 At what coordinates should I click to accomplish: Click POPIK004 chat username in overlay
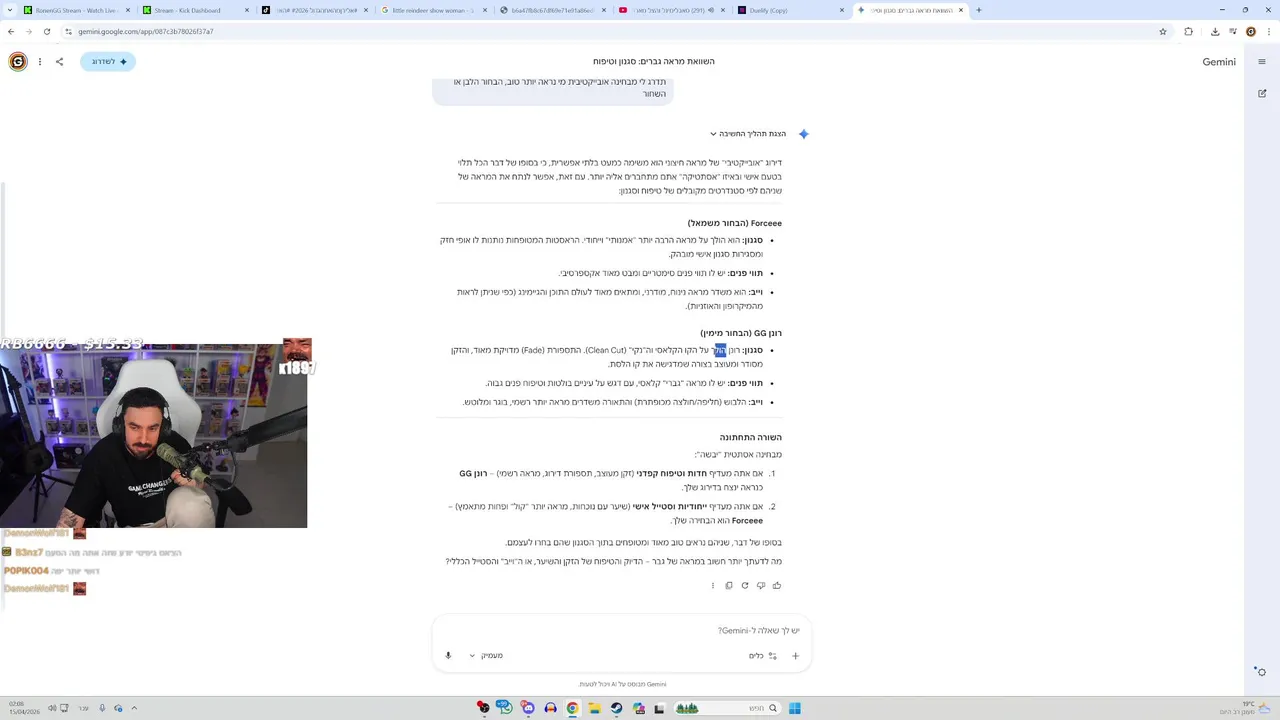26,571
